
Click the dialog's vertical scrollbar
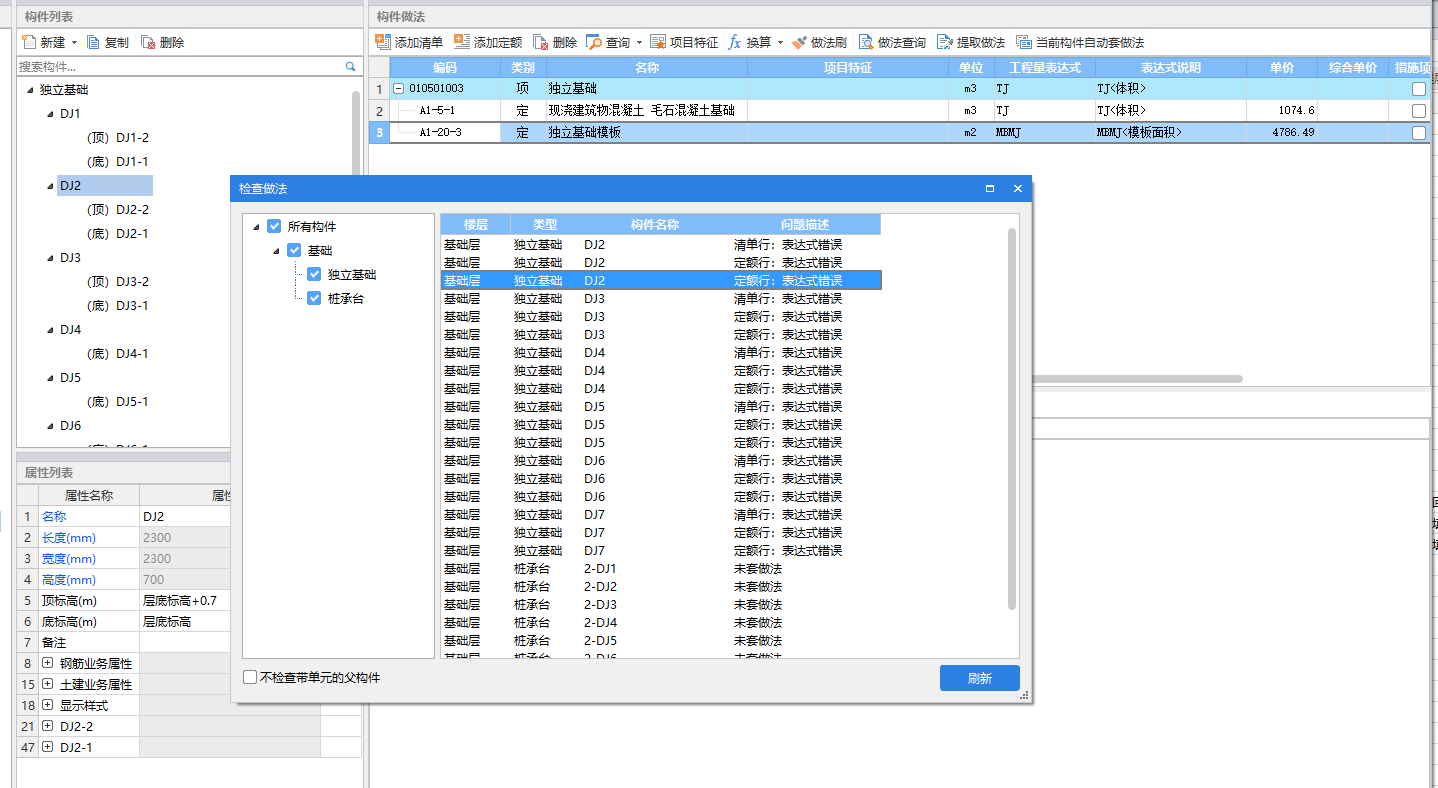[x=1012, y=418]
